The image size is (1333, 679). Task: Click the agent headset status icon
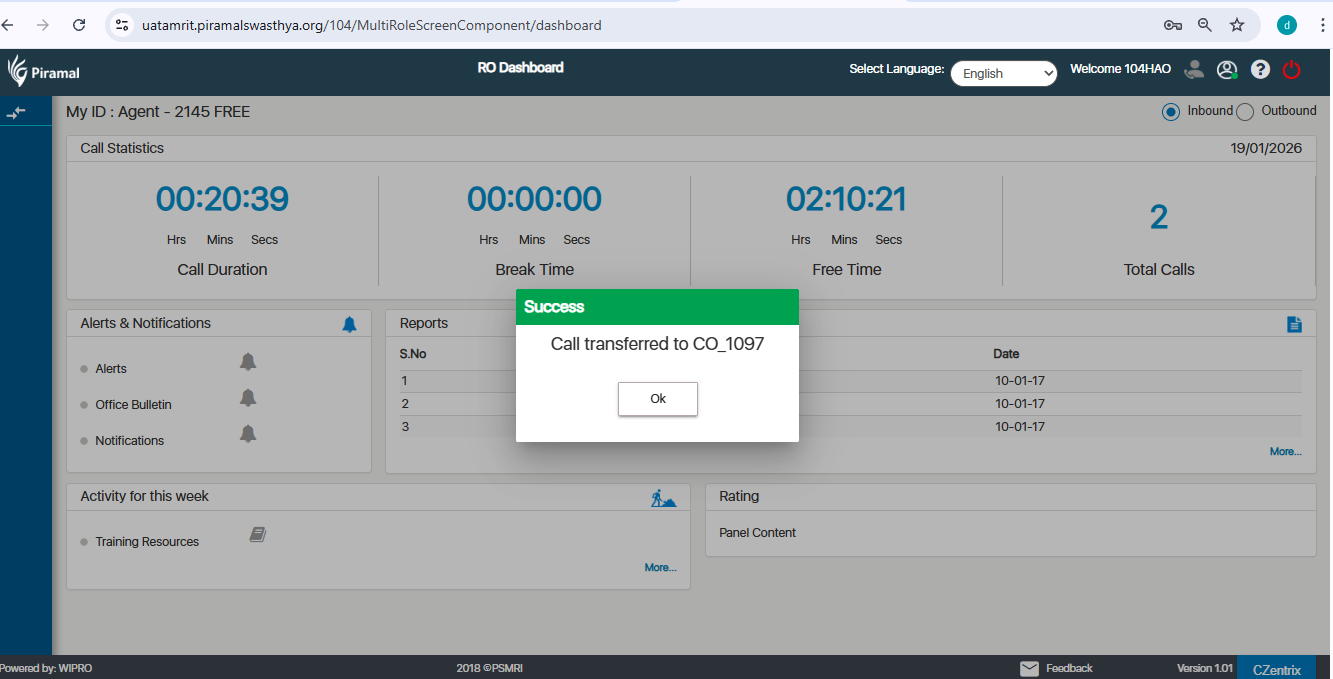point(1193,70)
